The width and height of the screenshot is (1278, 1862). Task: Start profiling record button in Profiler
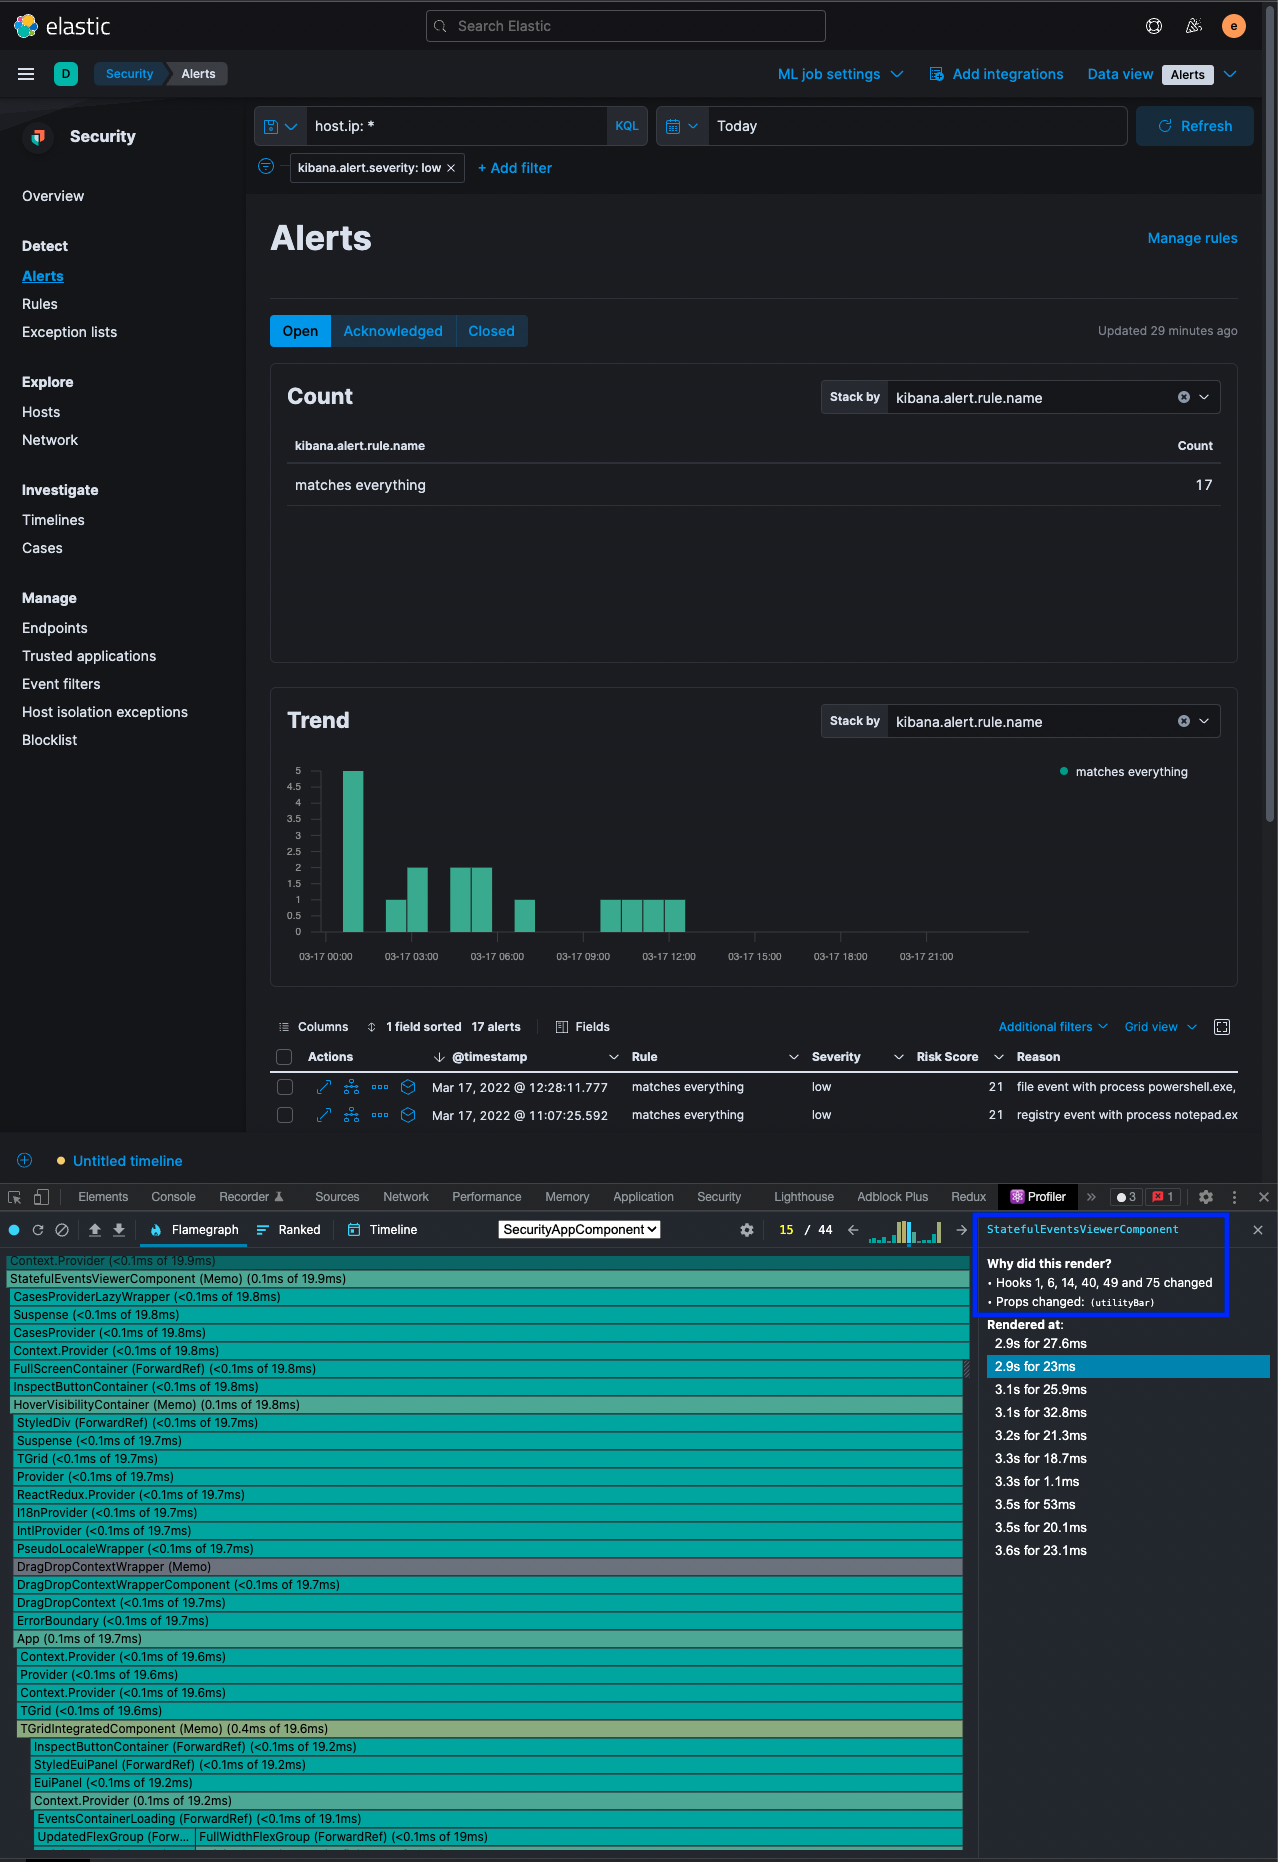tap(14, 1230)
